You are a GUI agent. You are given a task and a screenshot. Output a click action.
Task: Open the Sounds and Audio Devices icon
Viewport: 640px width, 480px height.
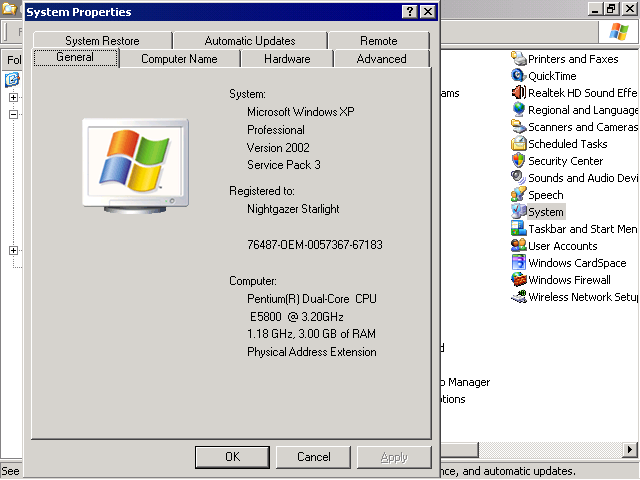(x=518, y=178)
